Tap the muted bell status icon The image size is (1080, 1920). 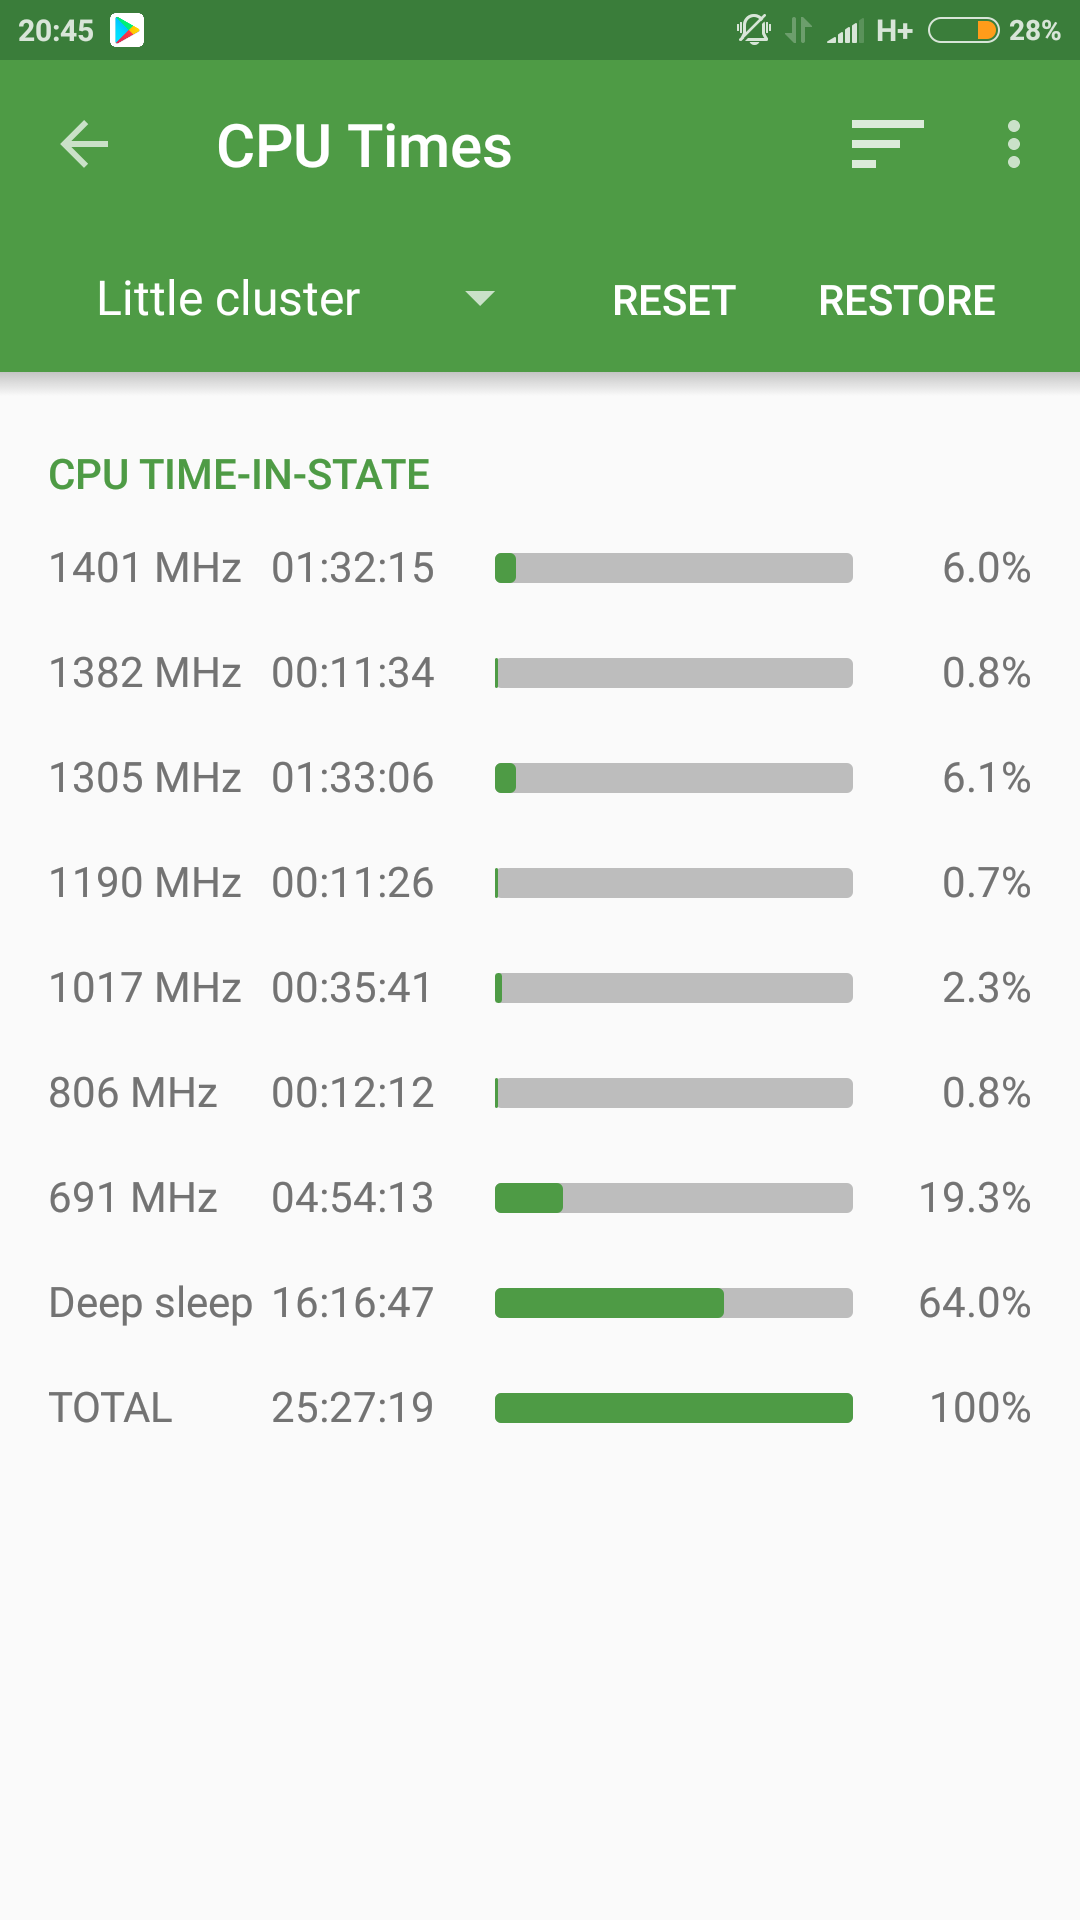click(753, 30)
